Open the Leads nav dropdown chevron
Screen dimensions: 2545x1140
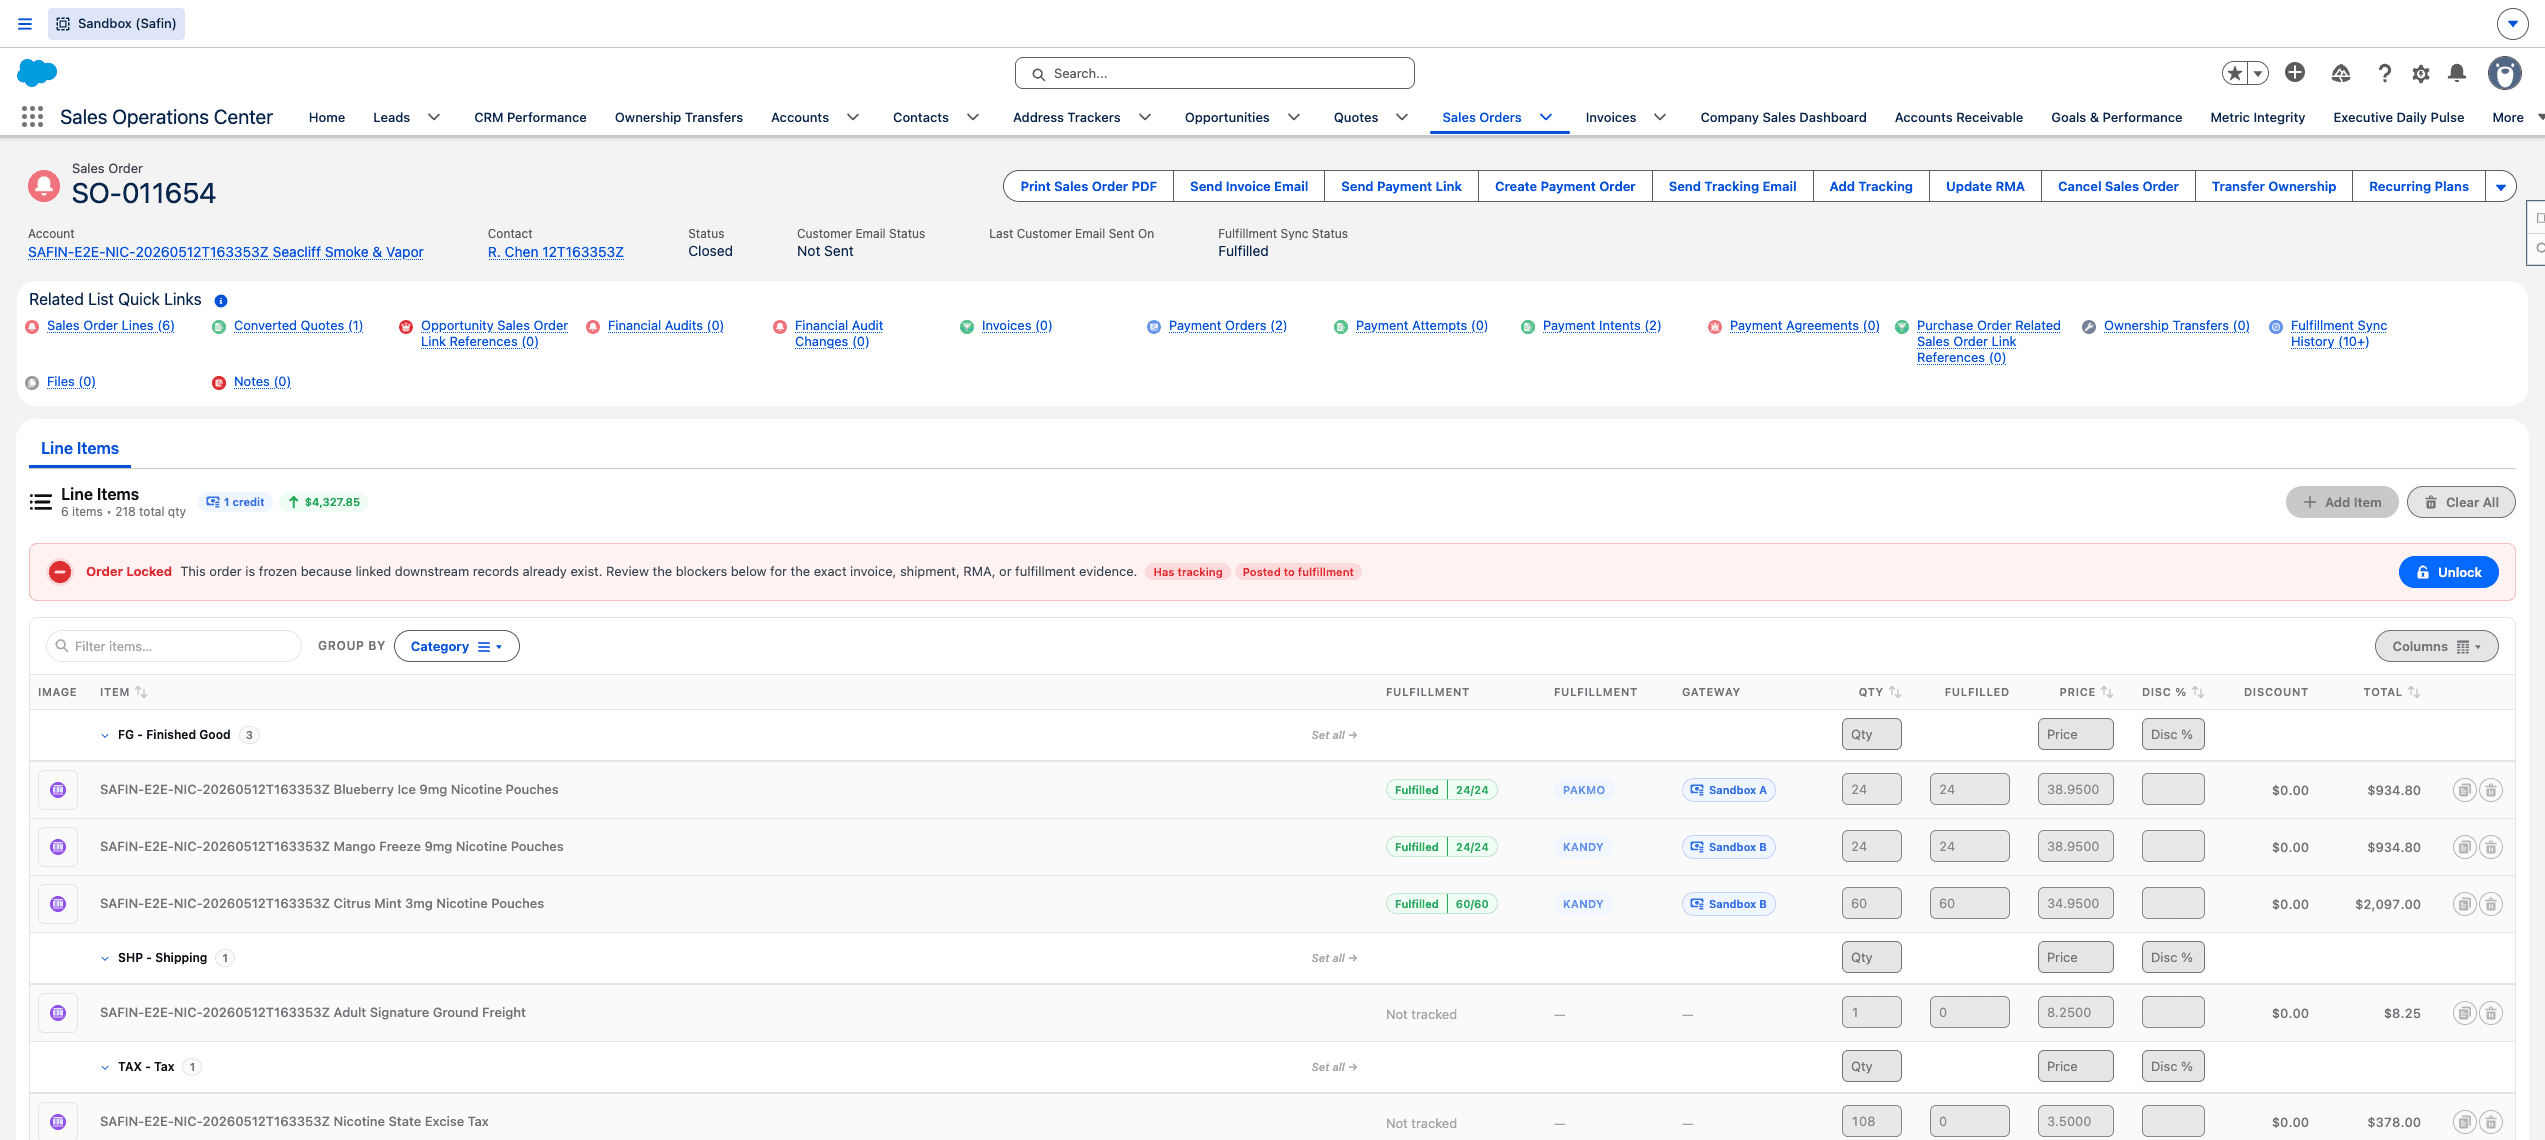point(434,117)
